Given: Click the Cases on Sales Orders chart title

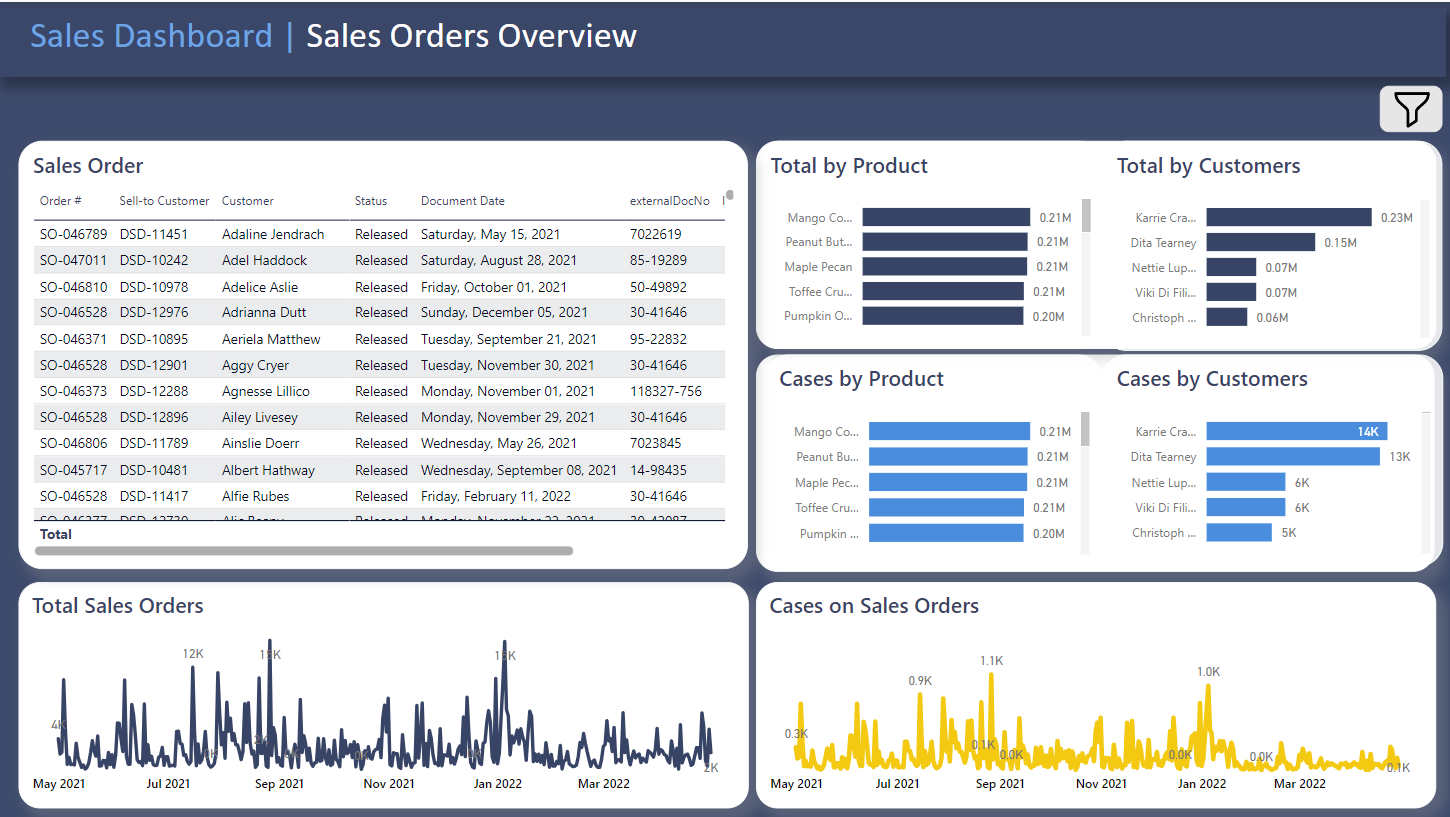Looking at the screenshot, I should [874, 606].
